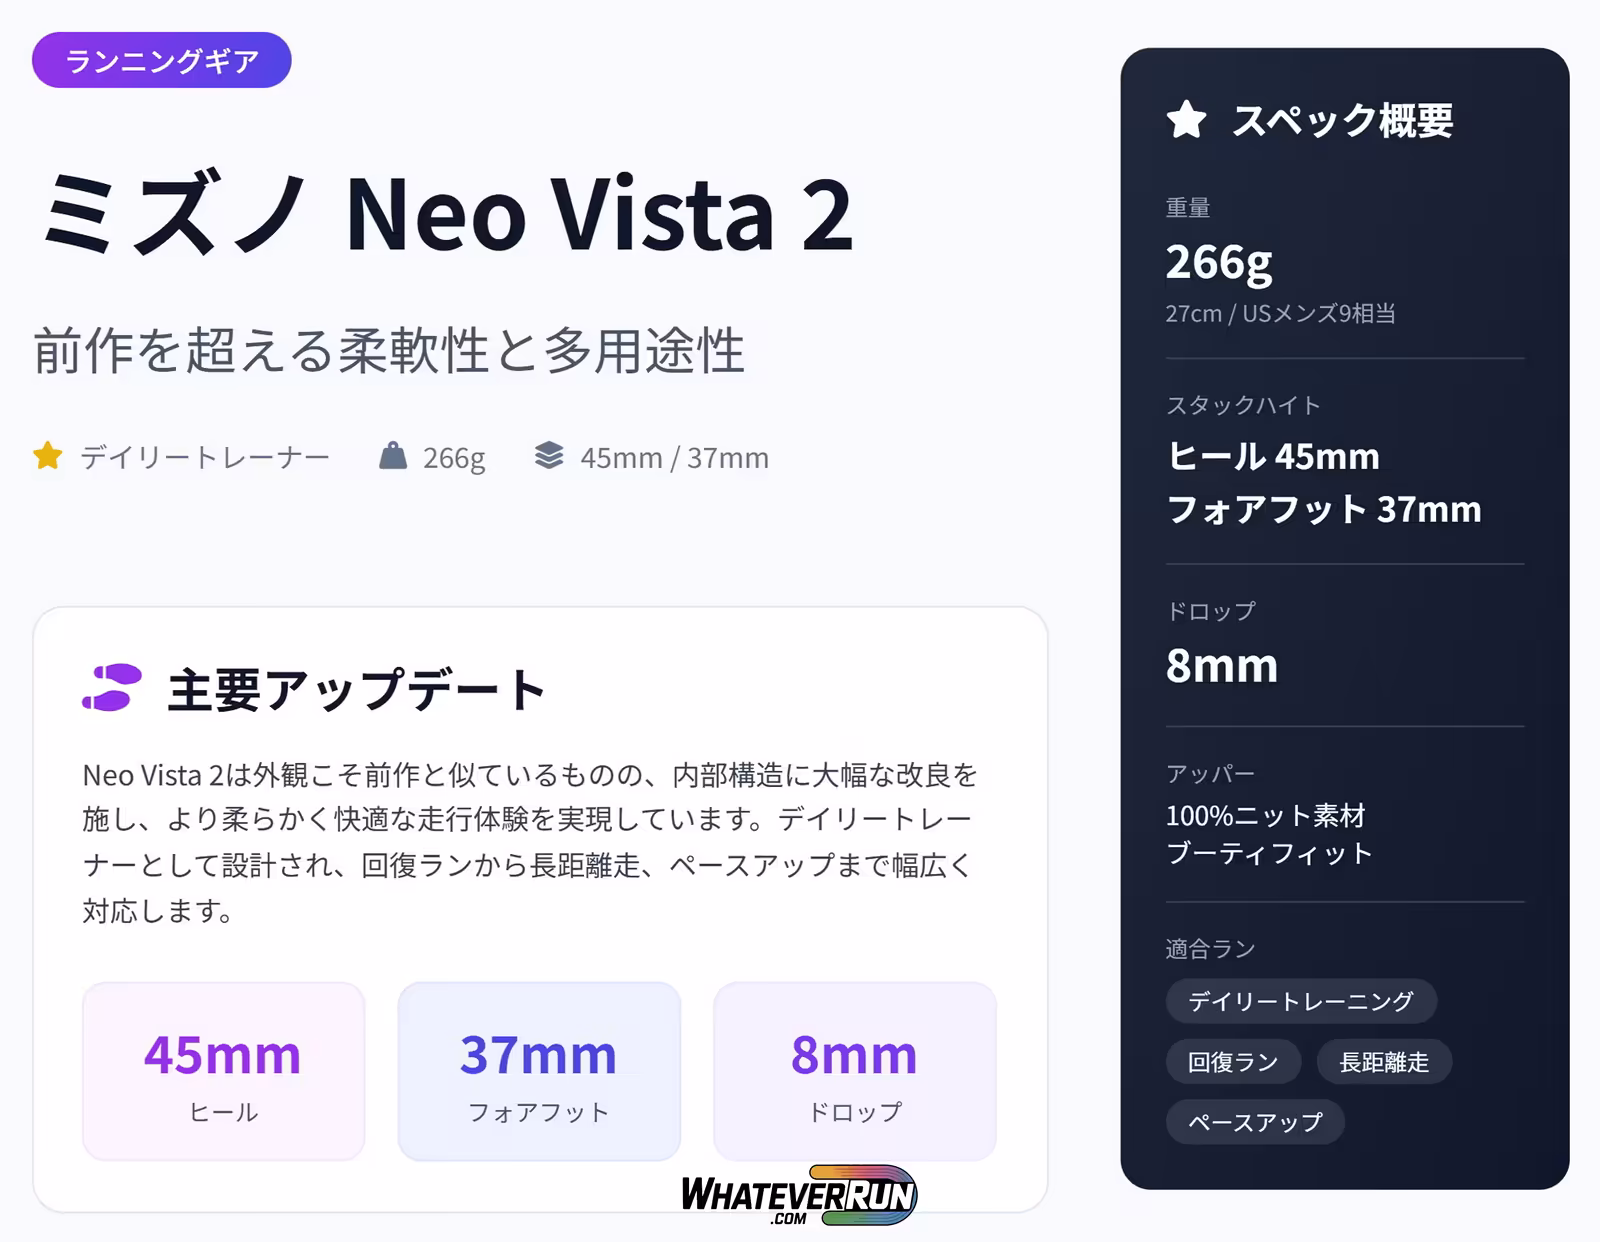The height and width of the screenshot is (1242, 1600).
Task: Click the 37mm フォアフット stat card
Action: click(x=539, y=1071)
